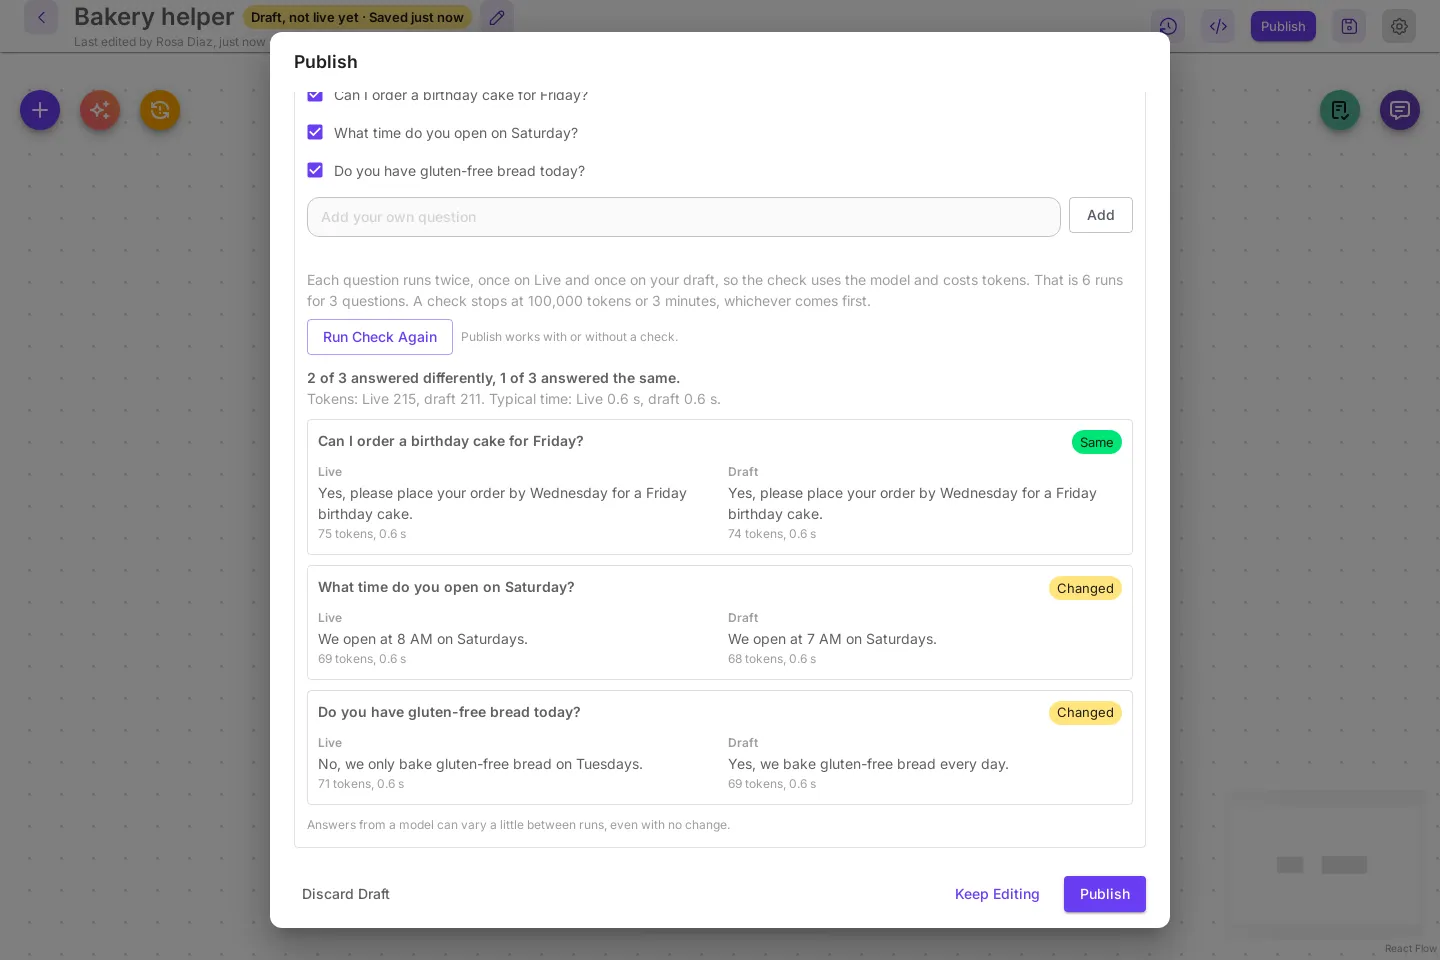Go back with the arrow beside Bakery helper
This screenshot has width=1440, height=960.
41,17
